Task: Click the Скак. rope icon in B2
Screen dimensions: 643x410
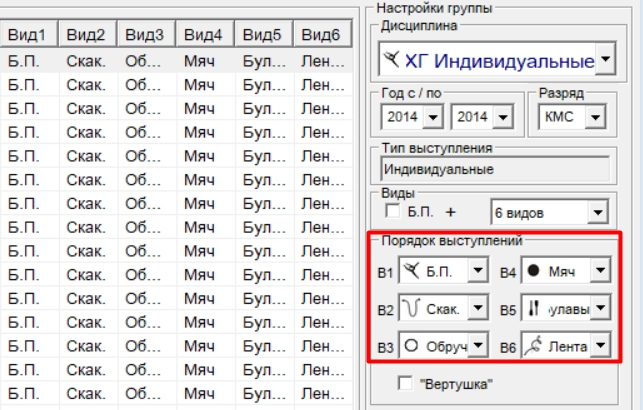Action: pos(409,307)
